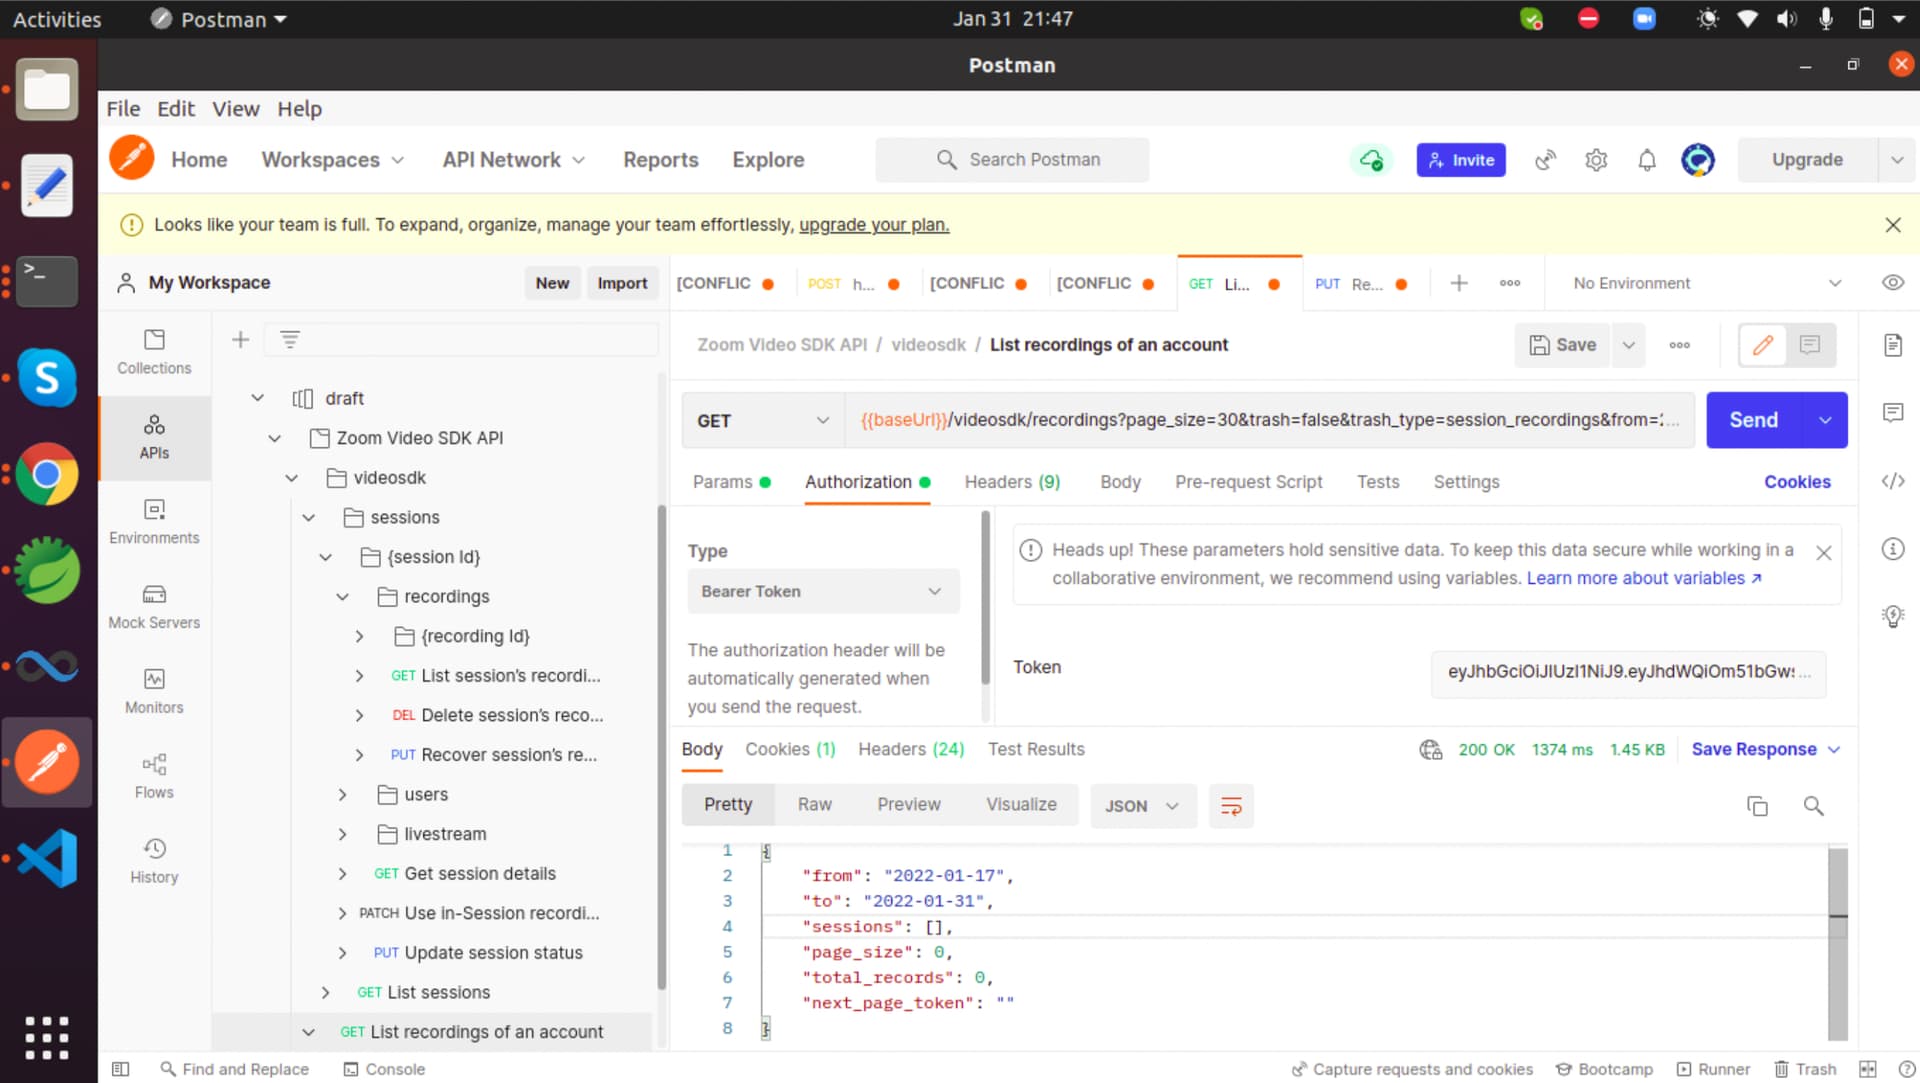Click the upgrade your plan link
The image size is (1920, 1083).
pyautogui.click(x=873, y=225)
